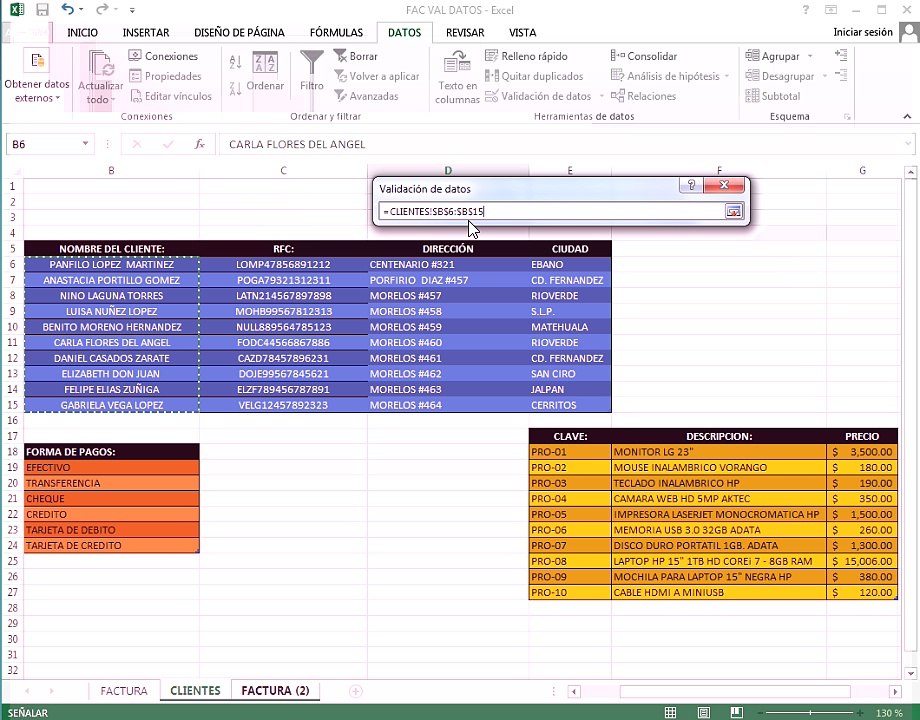The image size is (920, 720).
Task: Click Validación de datos button
Action: pyautogui.click(x=538, y=96)
